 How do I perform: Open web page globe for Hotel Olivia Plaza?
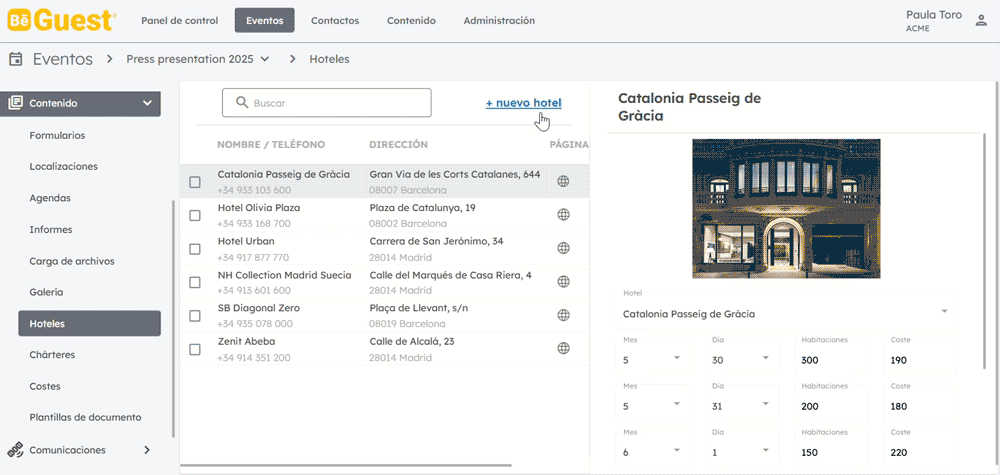tap(563, 216)
